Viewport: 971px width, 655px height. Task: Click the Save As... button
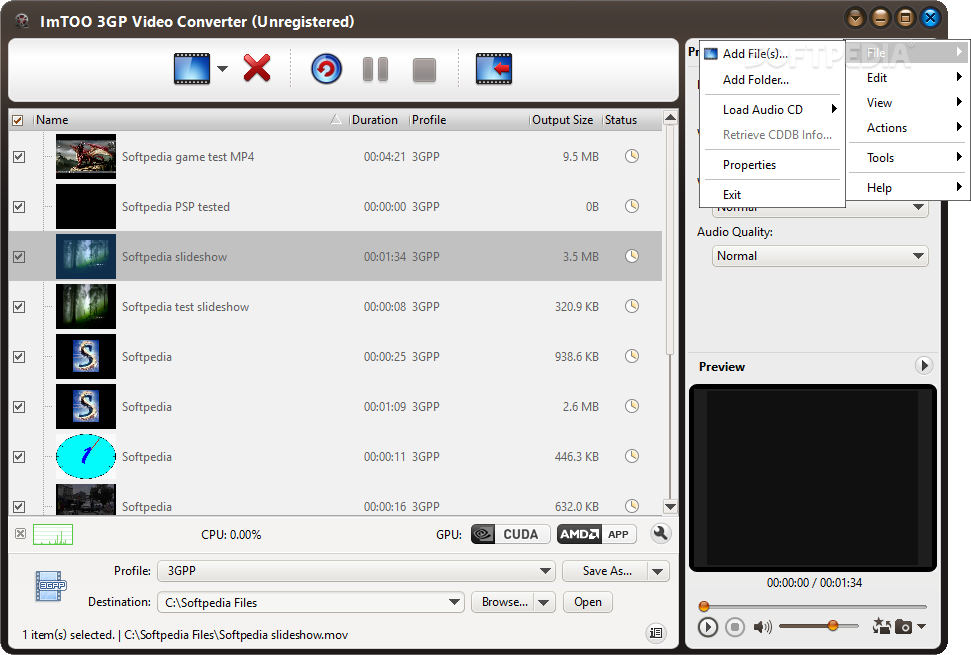(606, 571)
